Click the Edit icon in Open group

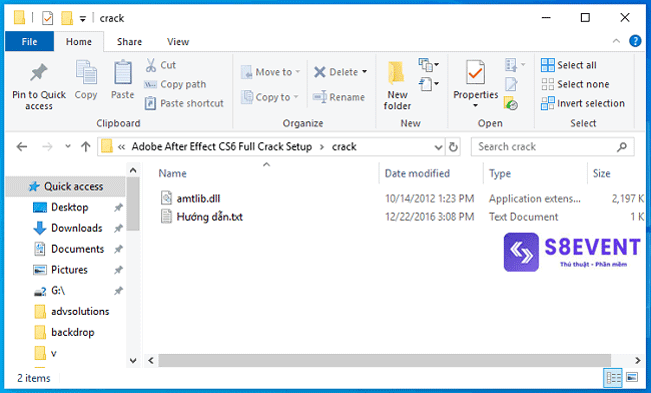511,84
